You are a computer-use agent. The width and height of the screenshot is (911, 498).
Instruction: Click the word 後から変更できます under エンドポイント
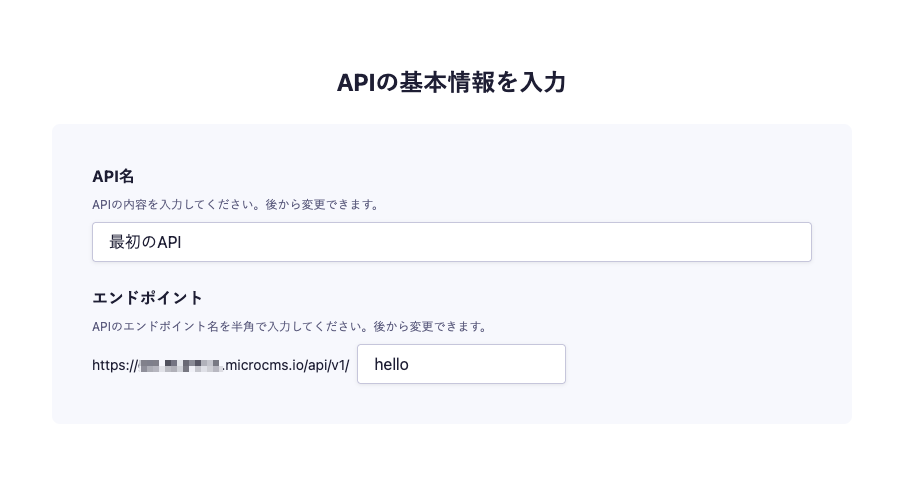click(x=430, y=327)
